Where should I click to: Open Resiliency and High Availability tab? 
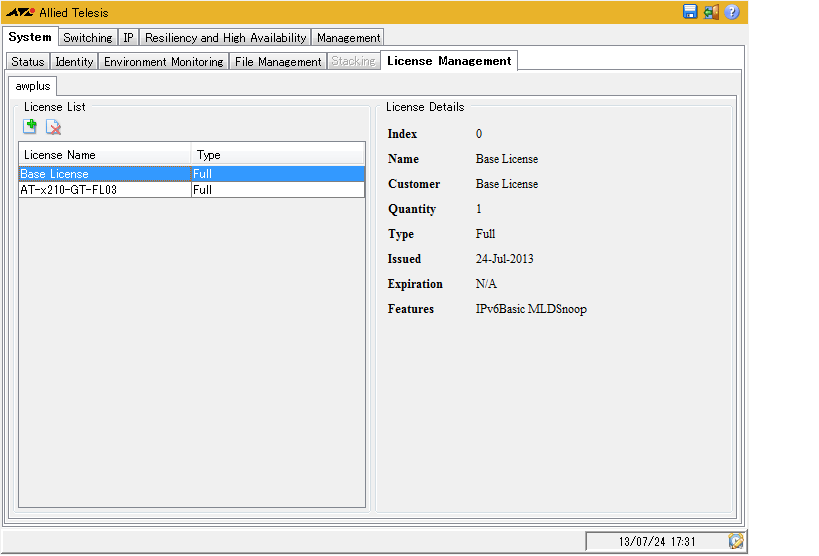click(x=225, y=38)
